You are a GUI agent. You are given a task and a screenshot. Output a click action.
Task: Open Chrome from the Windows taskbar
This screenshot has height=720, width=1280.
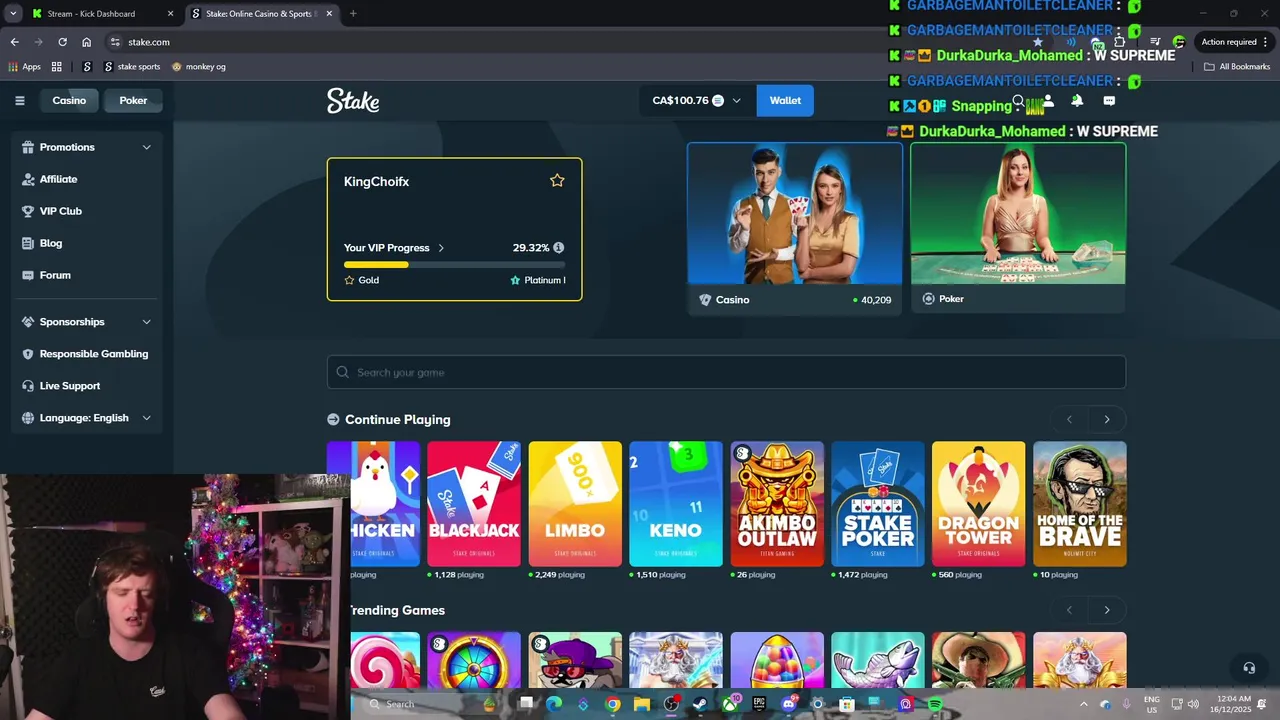[613, 704]
